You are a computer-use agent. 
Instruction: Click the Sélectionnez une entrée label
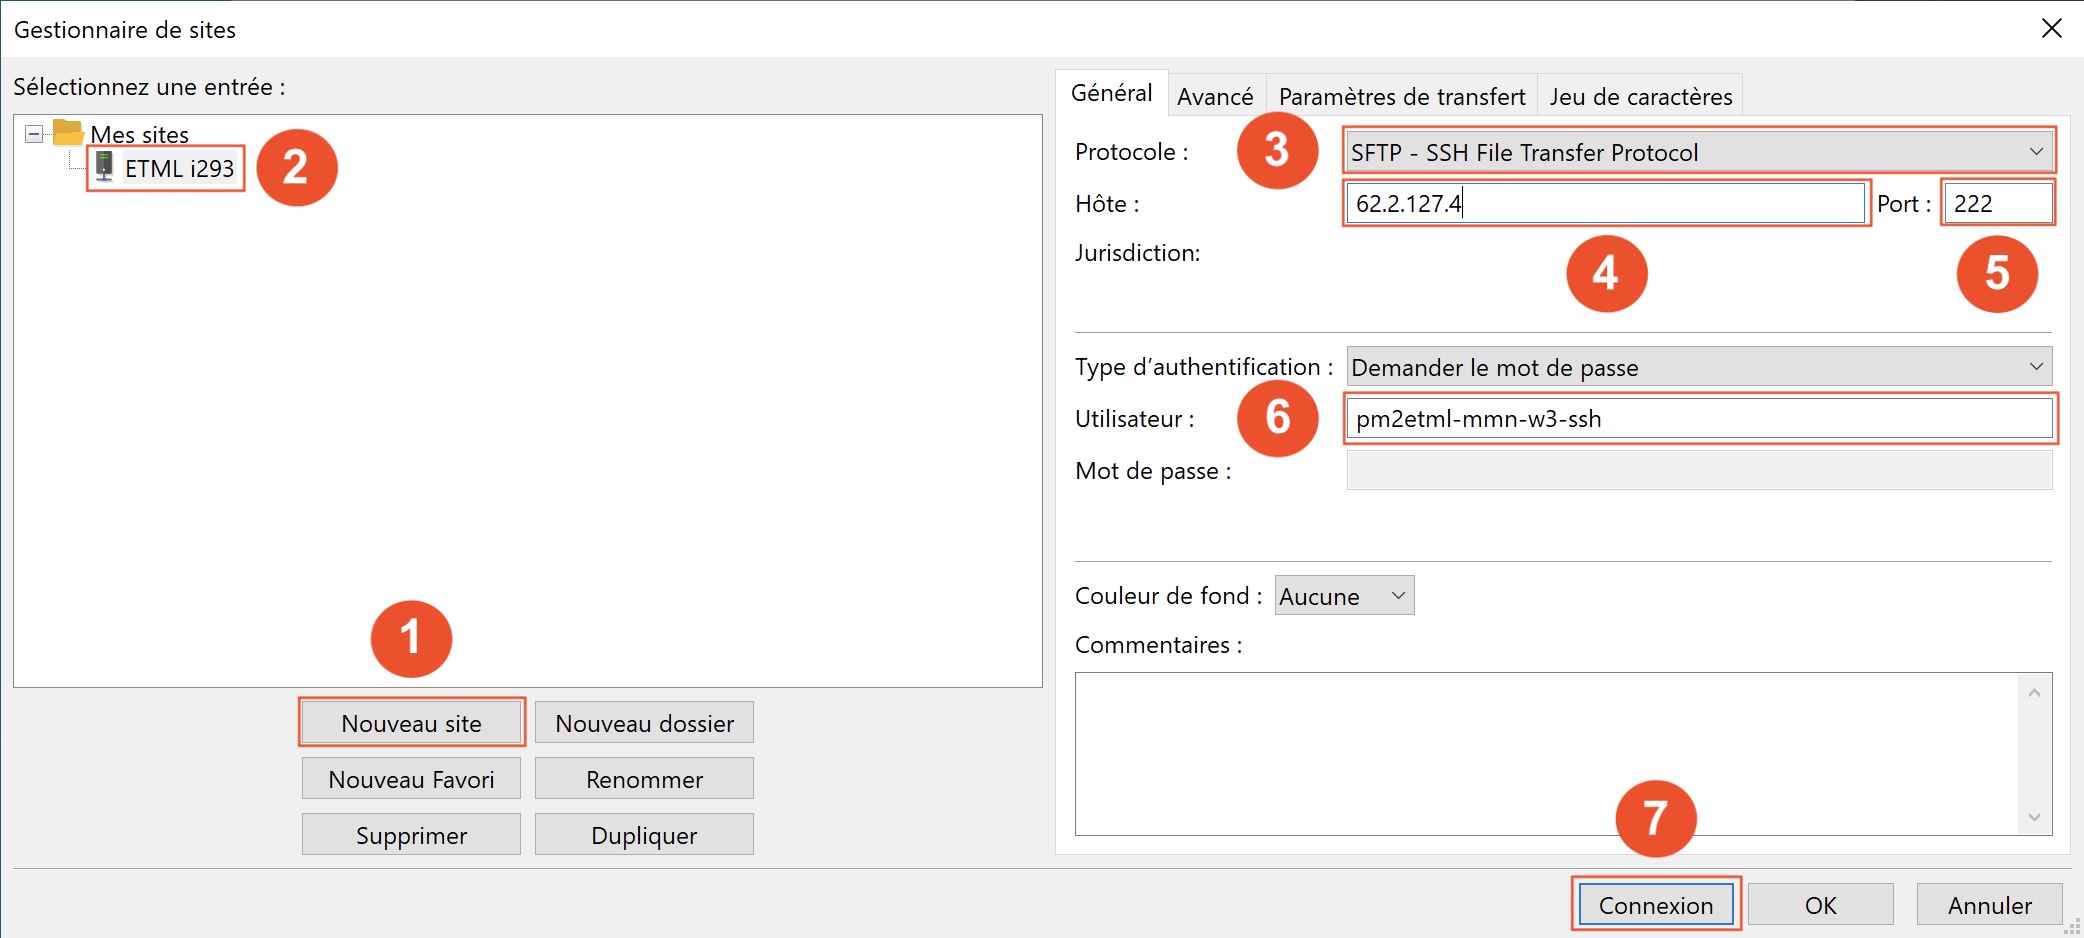click(x=149, y=87)
